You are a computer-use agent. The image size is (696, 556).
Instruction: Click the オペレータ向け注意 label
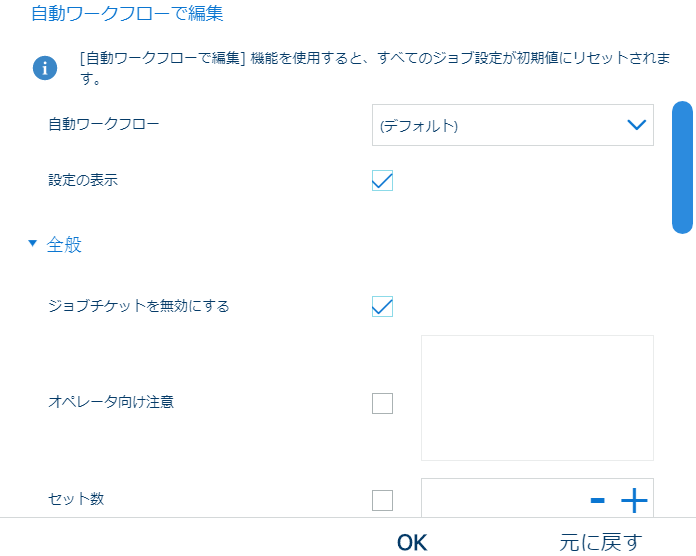111,402
